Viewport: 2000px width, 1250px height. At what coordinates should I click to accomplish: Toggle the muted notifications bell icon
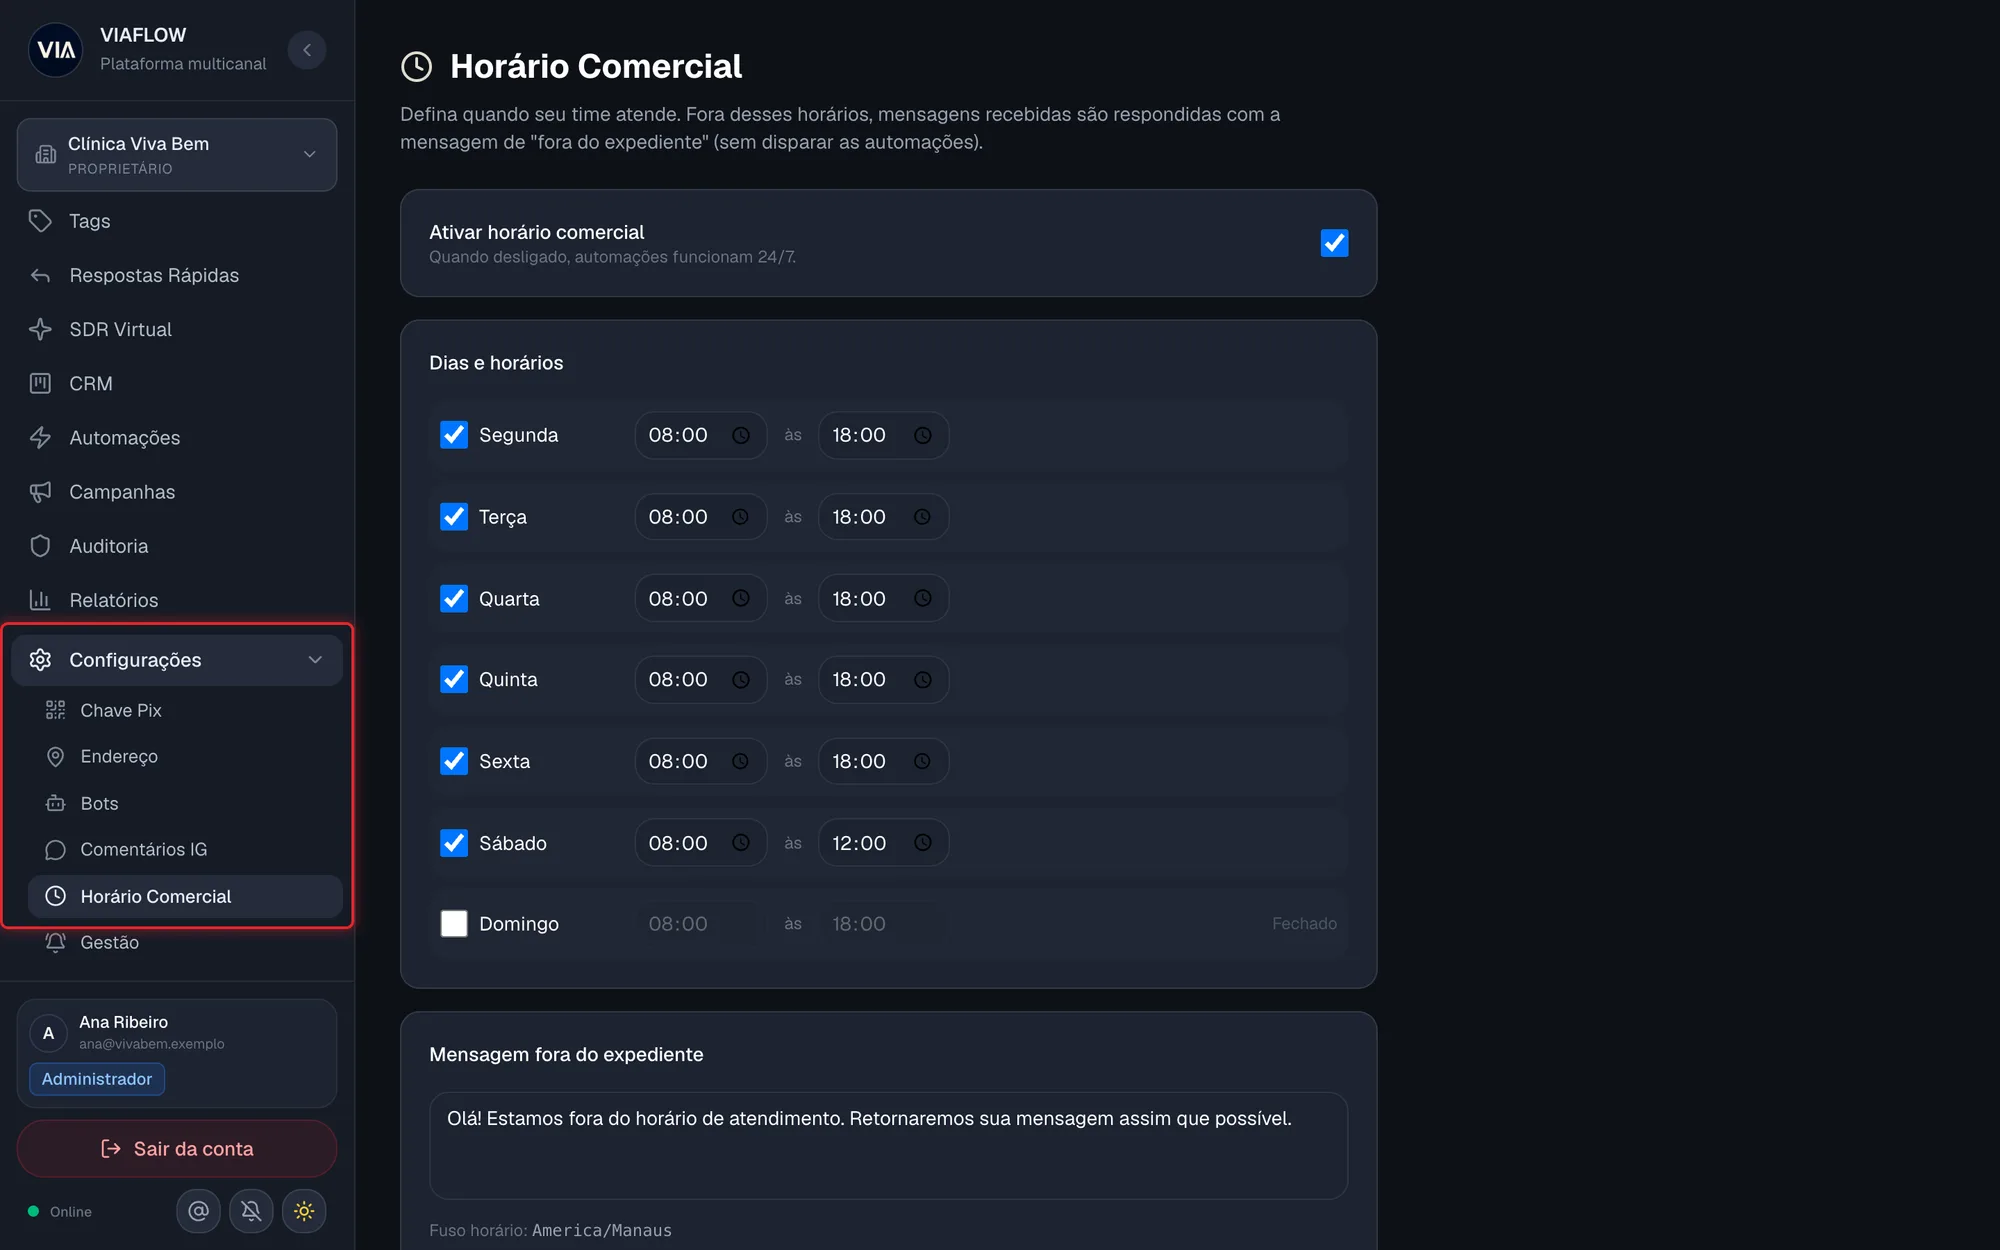[x=251, y=1211]
